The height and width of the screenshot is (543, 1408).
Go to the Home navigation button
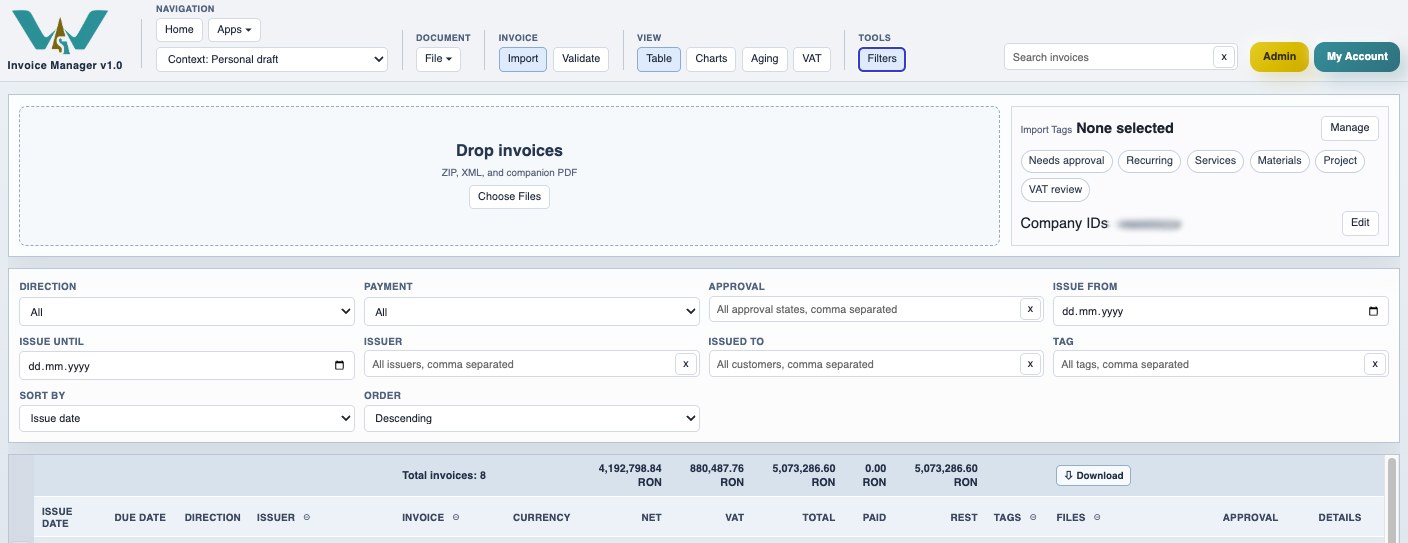click(179, 30)
